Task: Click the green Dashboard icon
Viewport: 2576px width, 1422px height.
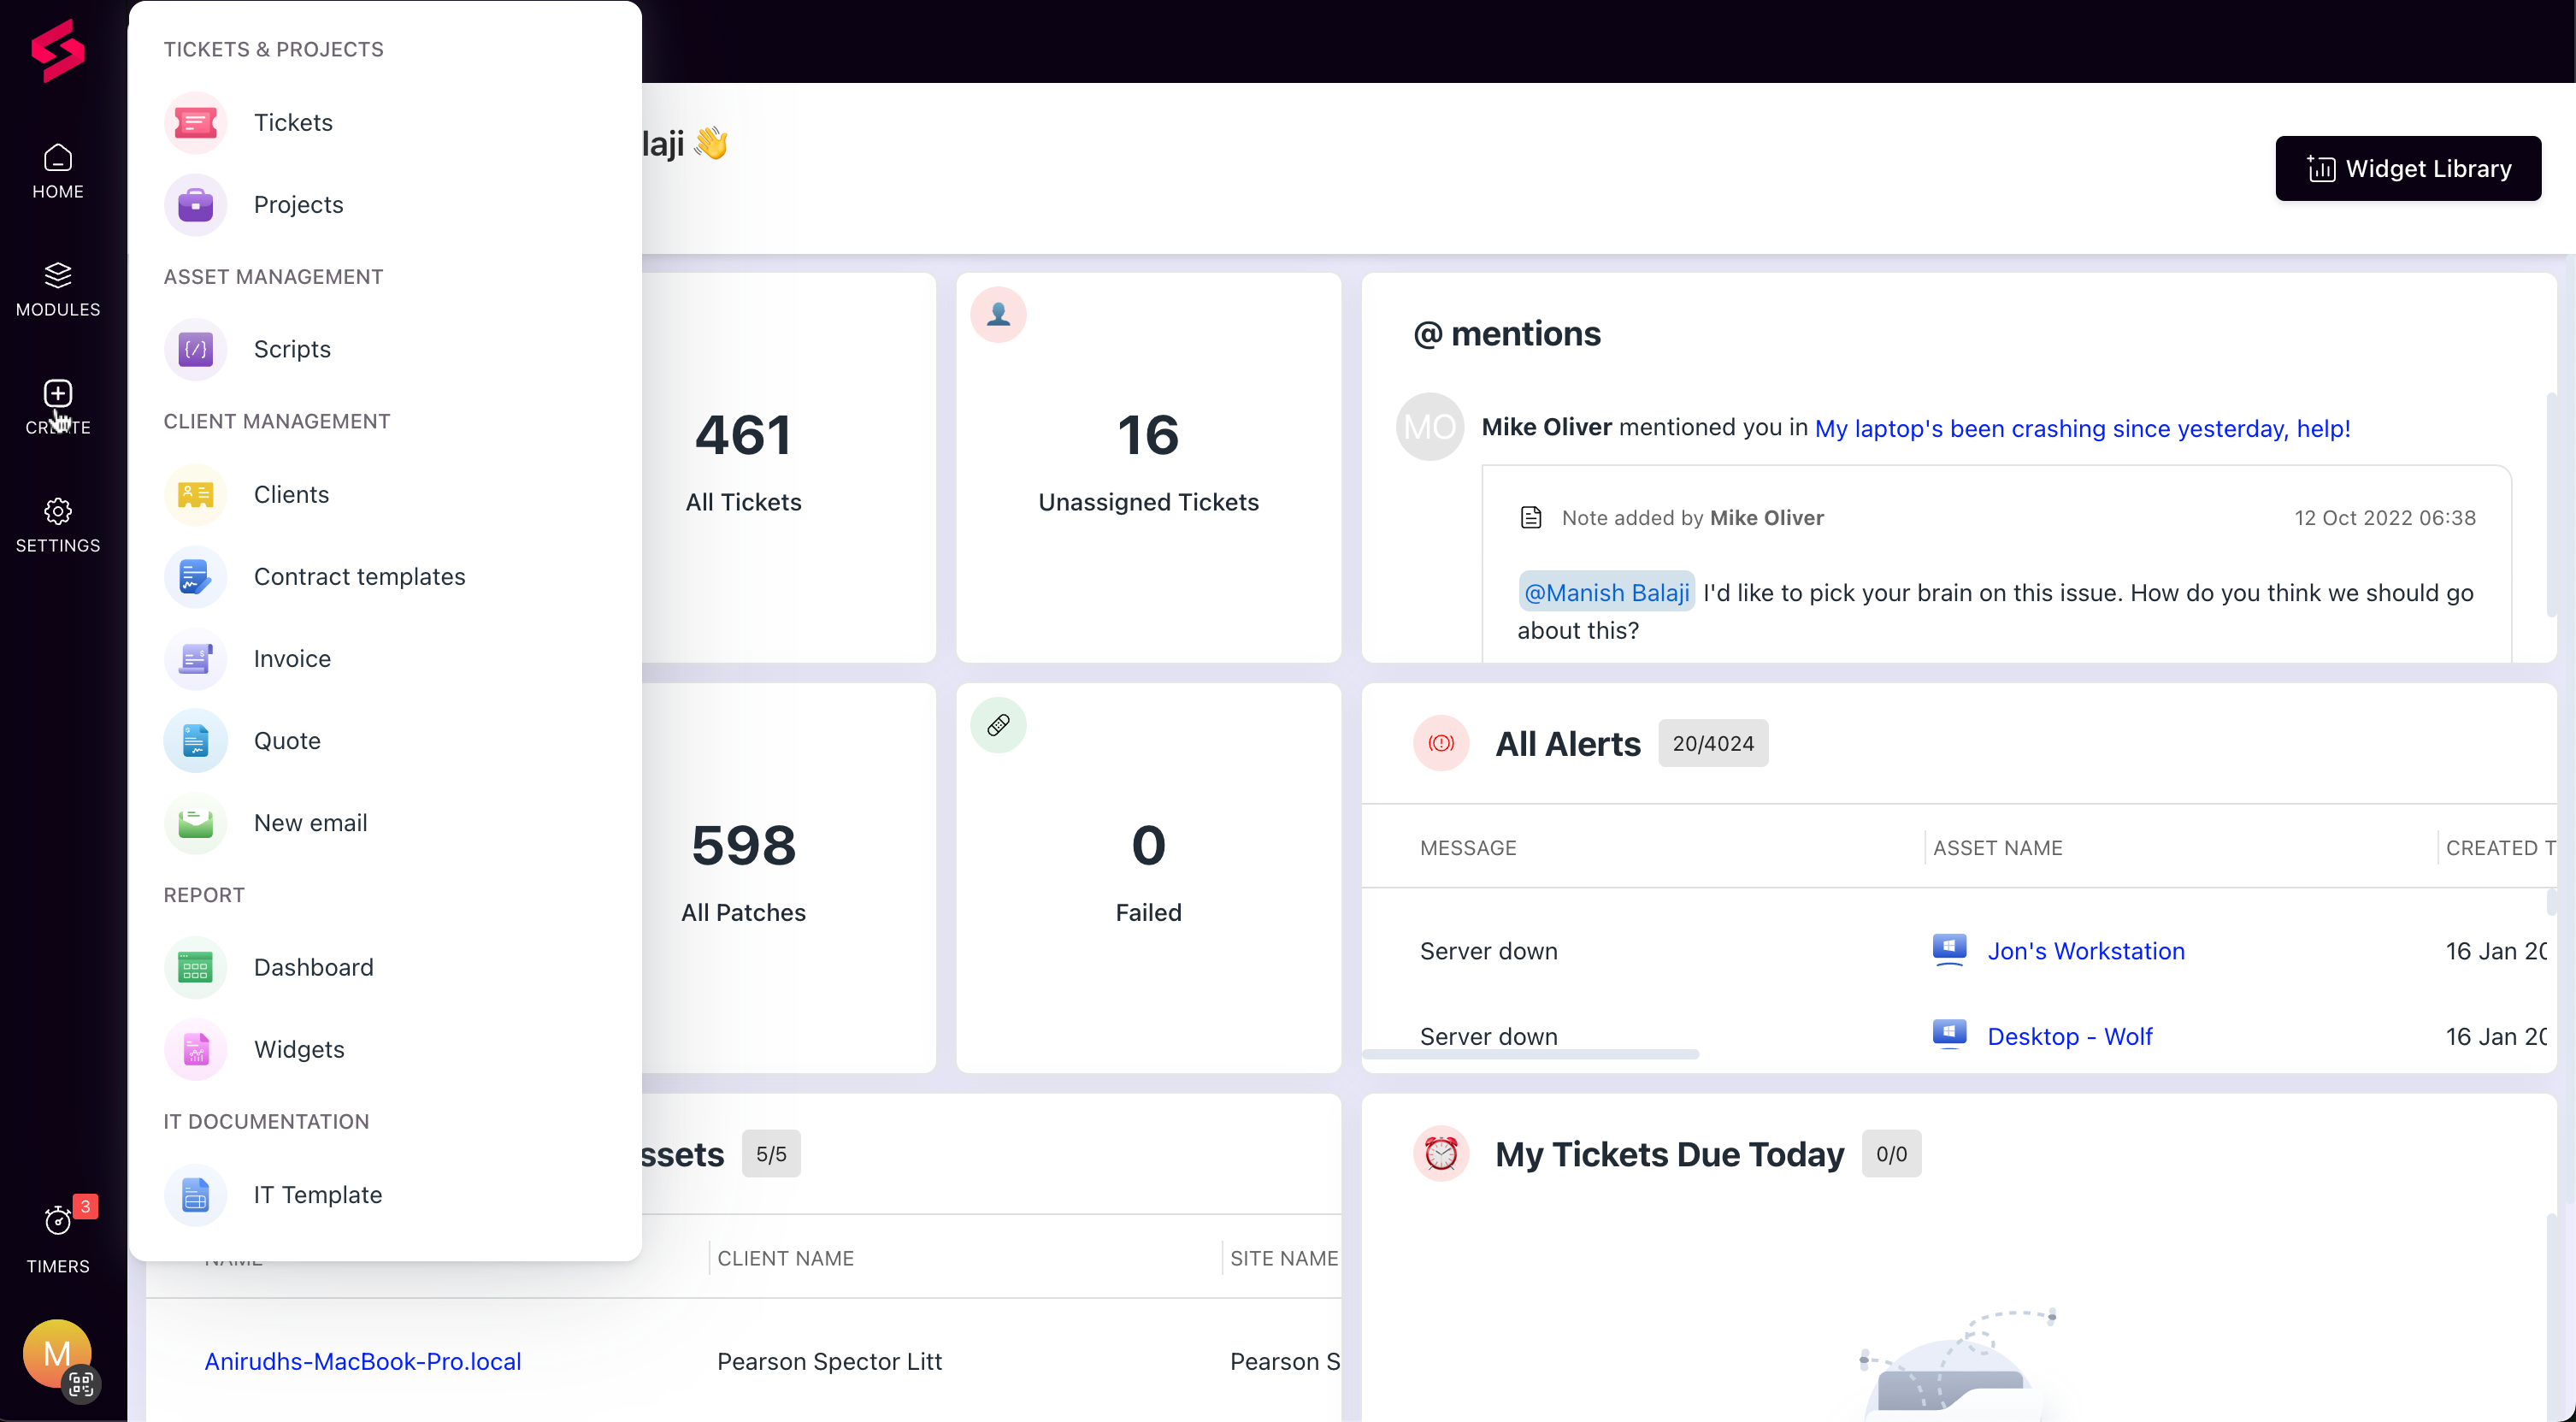Action: (x=195, y=967)
